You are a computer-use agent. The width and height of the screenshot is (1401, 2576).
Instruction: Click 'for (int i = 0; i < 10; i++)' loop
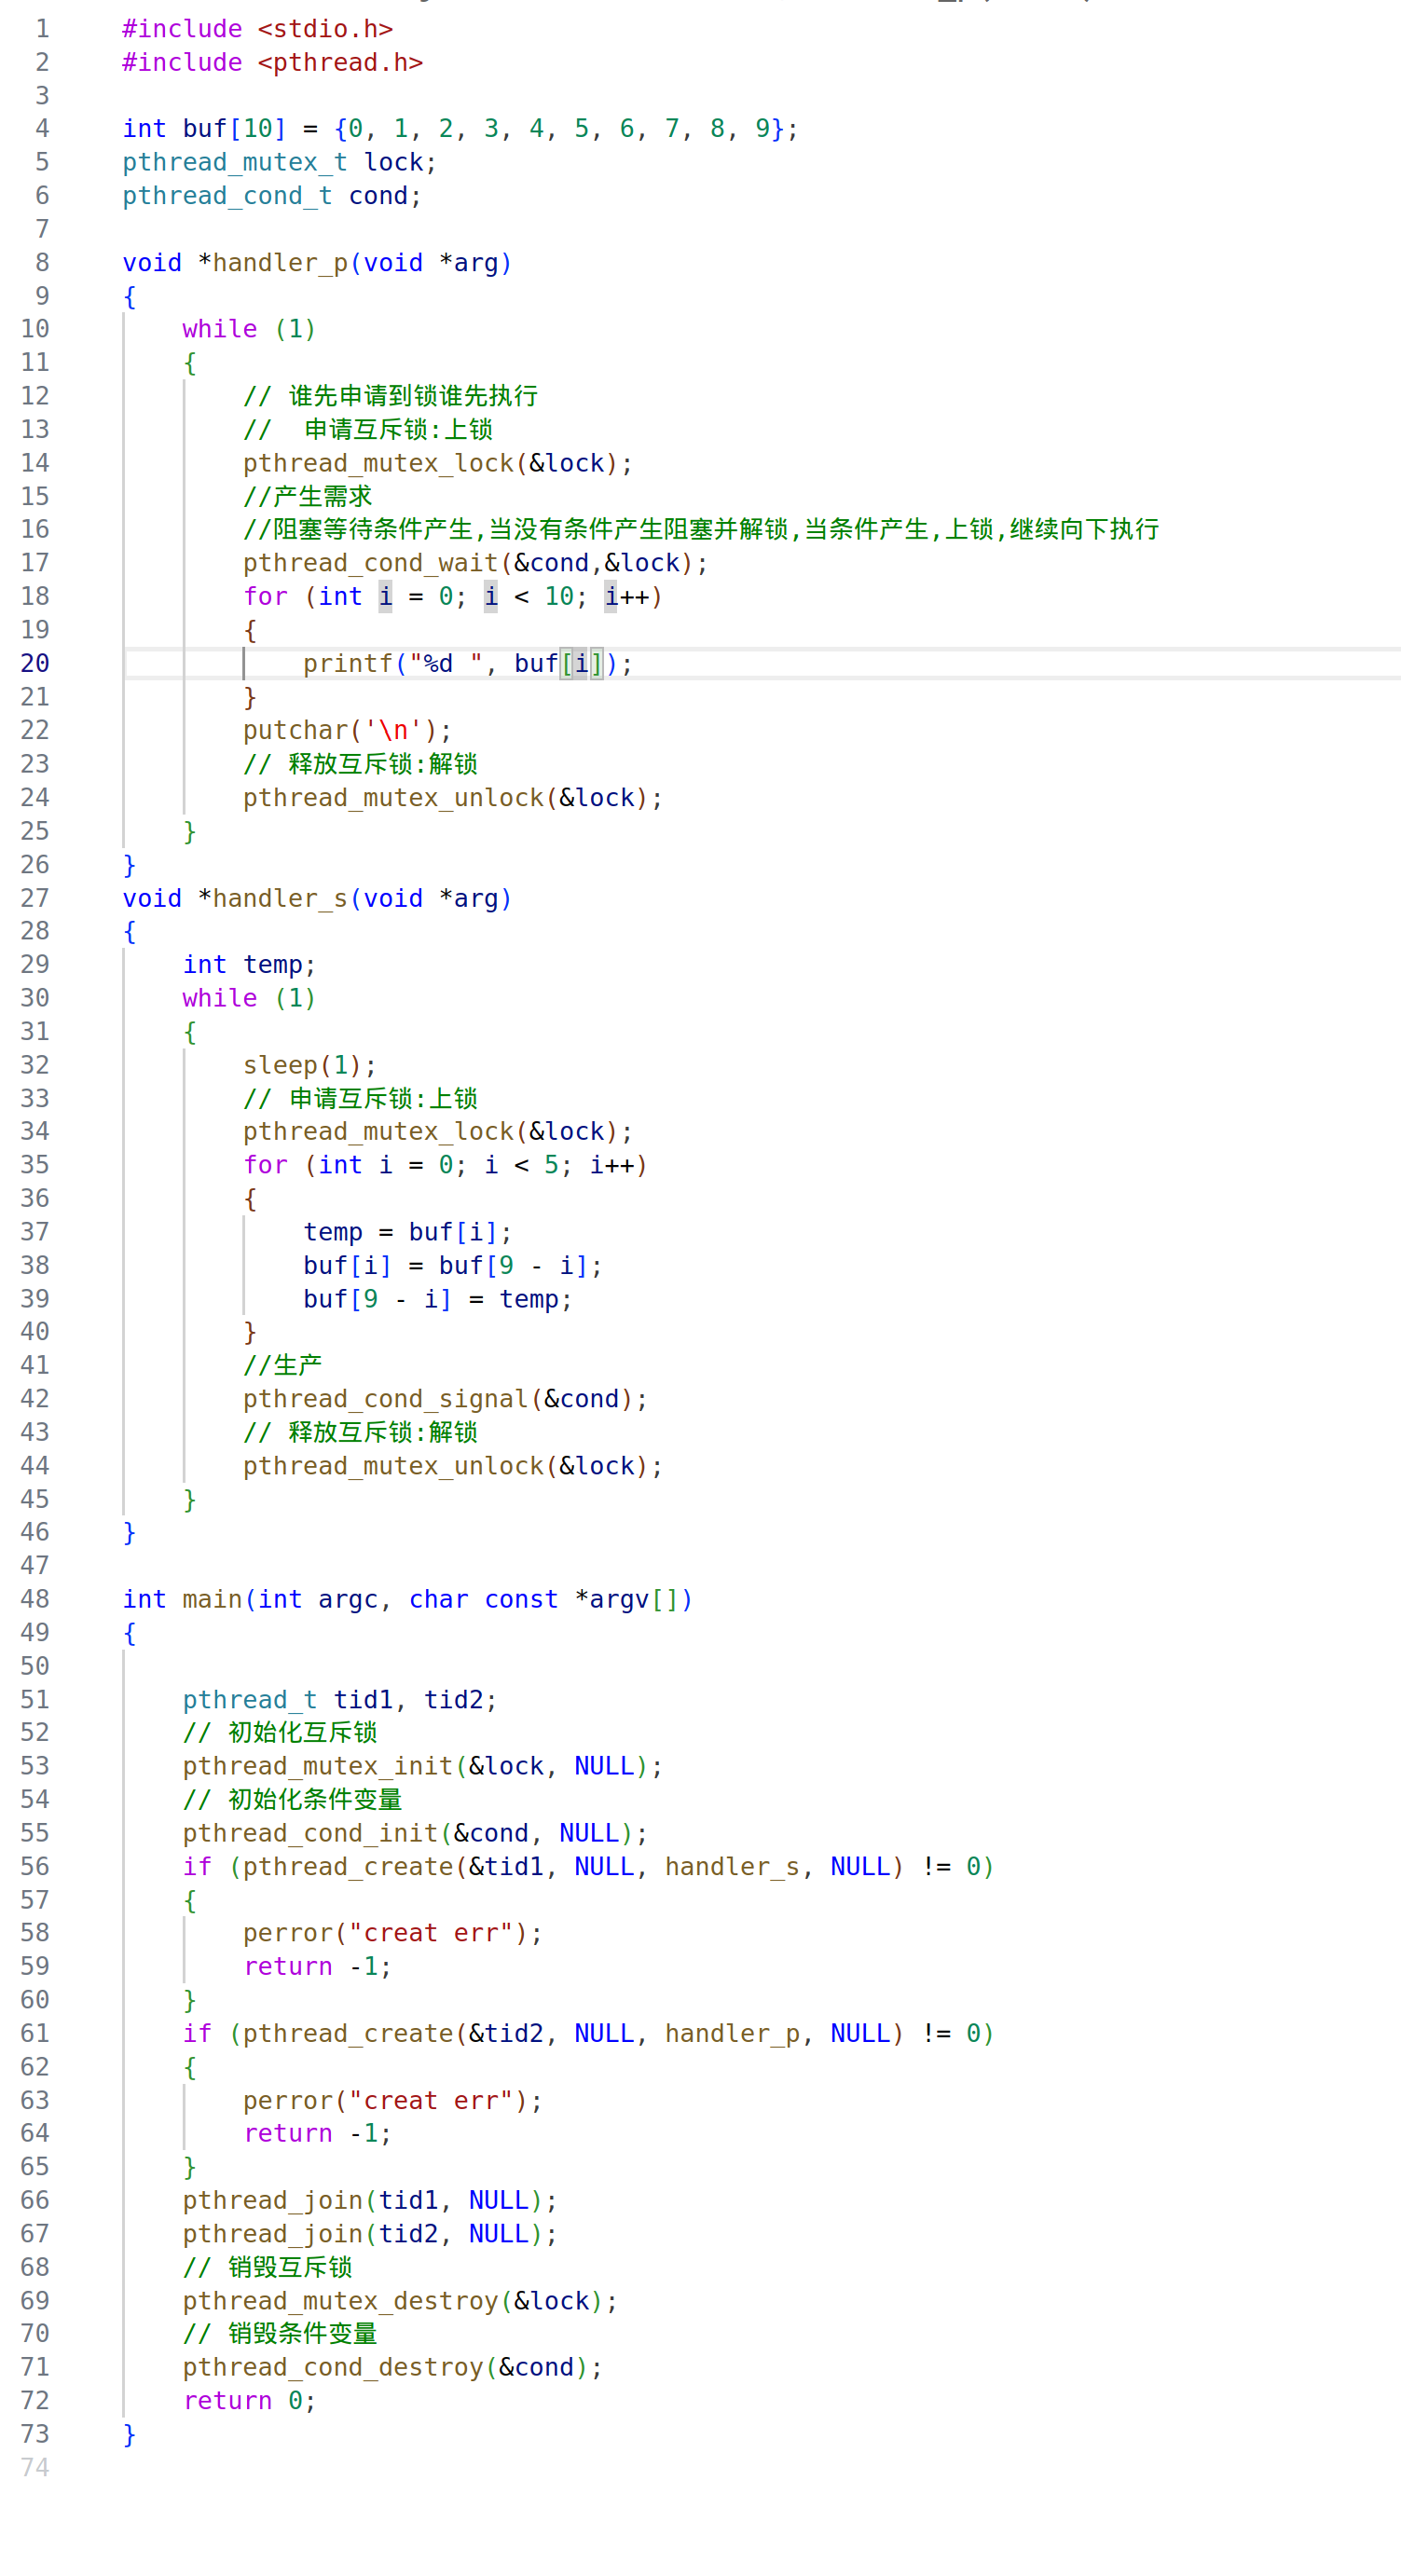tap(453, 597)
